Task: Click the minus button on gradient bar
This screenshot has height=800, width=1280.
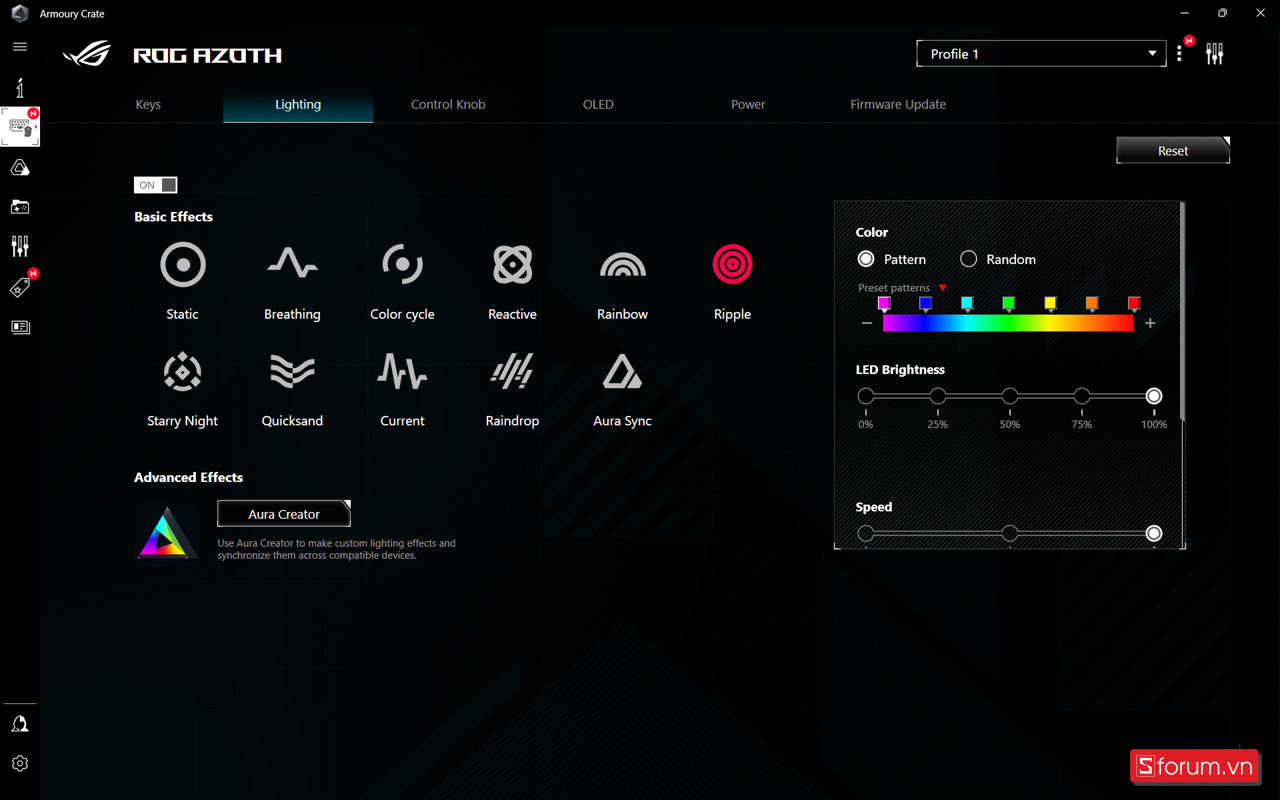Action: pyautogui.click(x=867, y=323)
